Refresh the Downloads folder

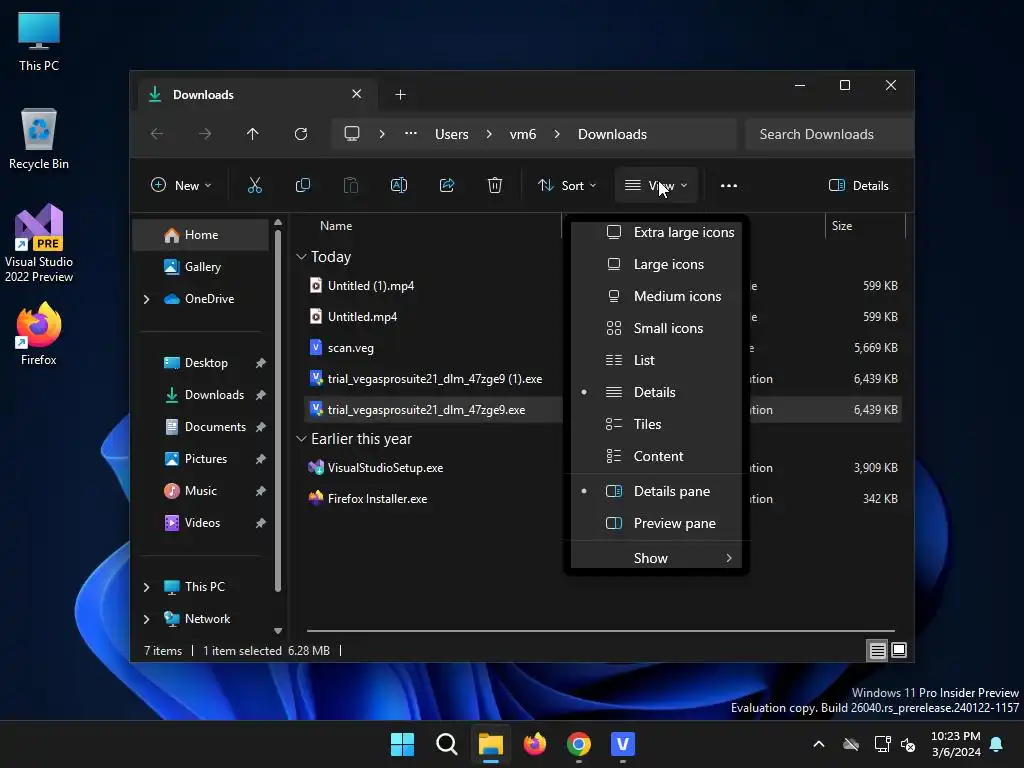click(x=300, y=134)
